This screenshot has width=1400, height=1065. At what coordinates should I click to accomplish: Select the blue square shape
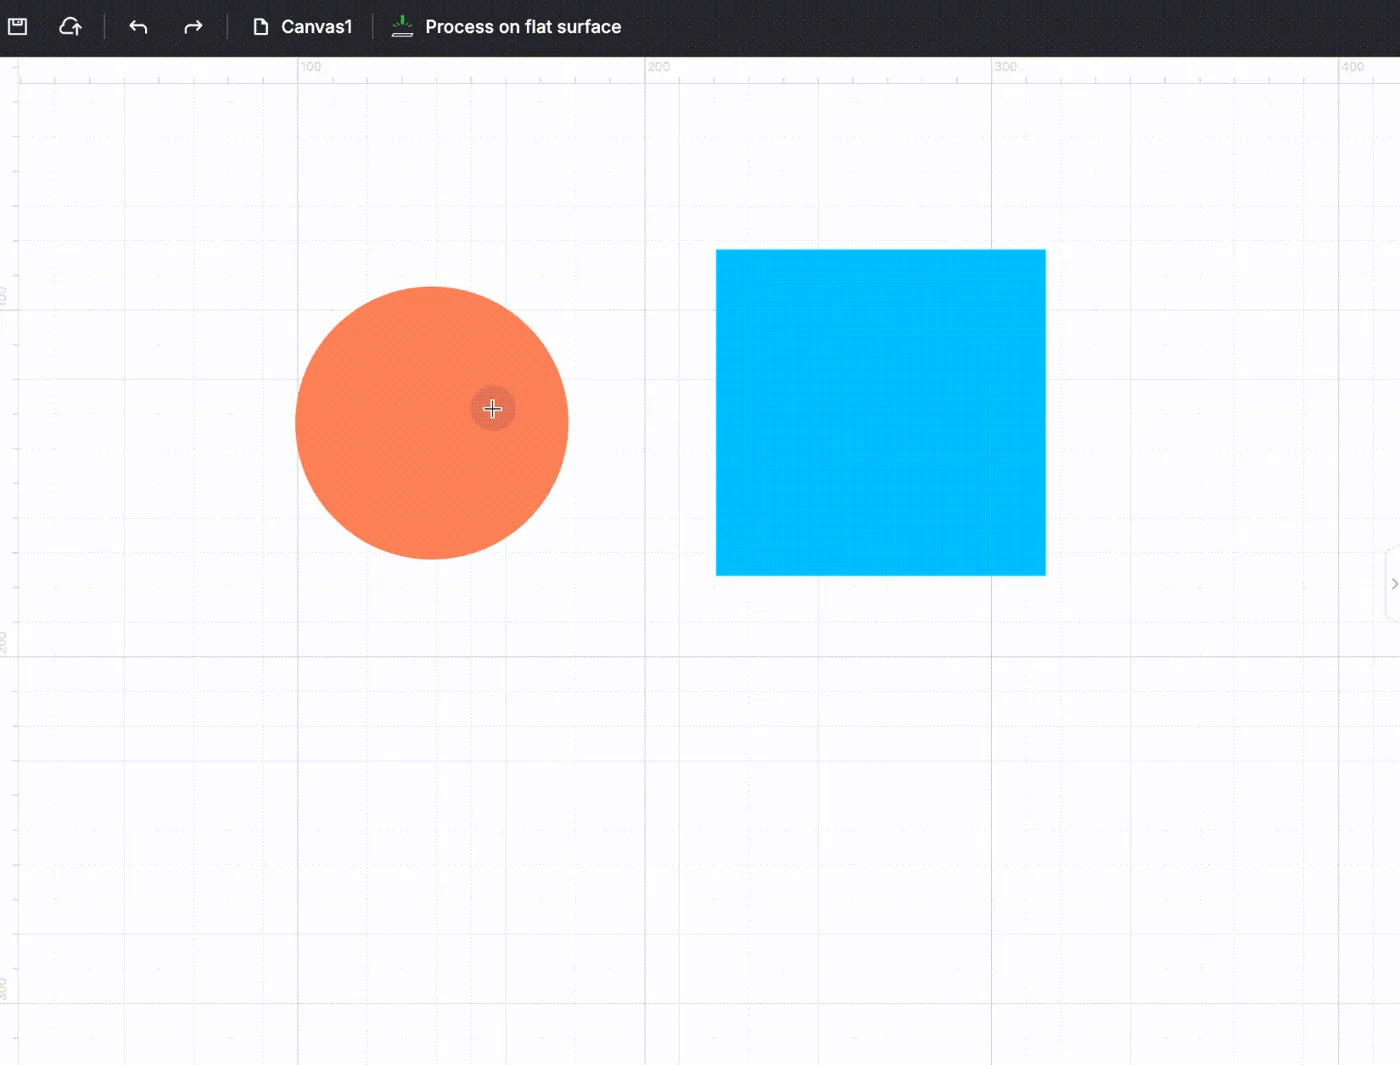tap(881, 412)
